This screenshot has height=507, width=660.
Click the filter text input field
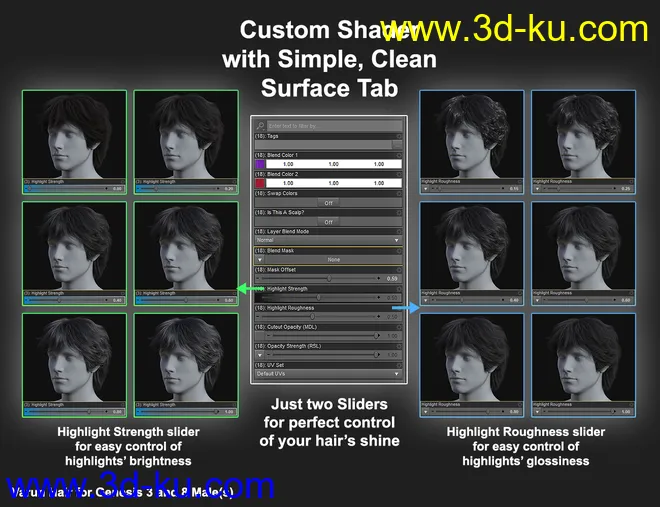(334, 125)
